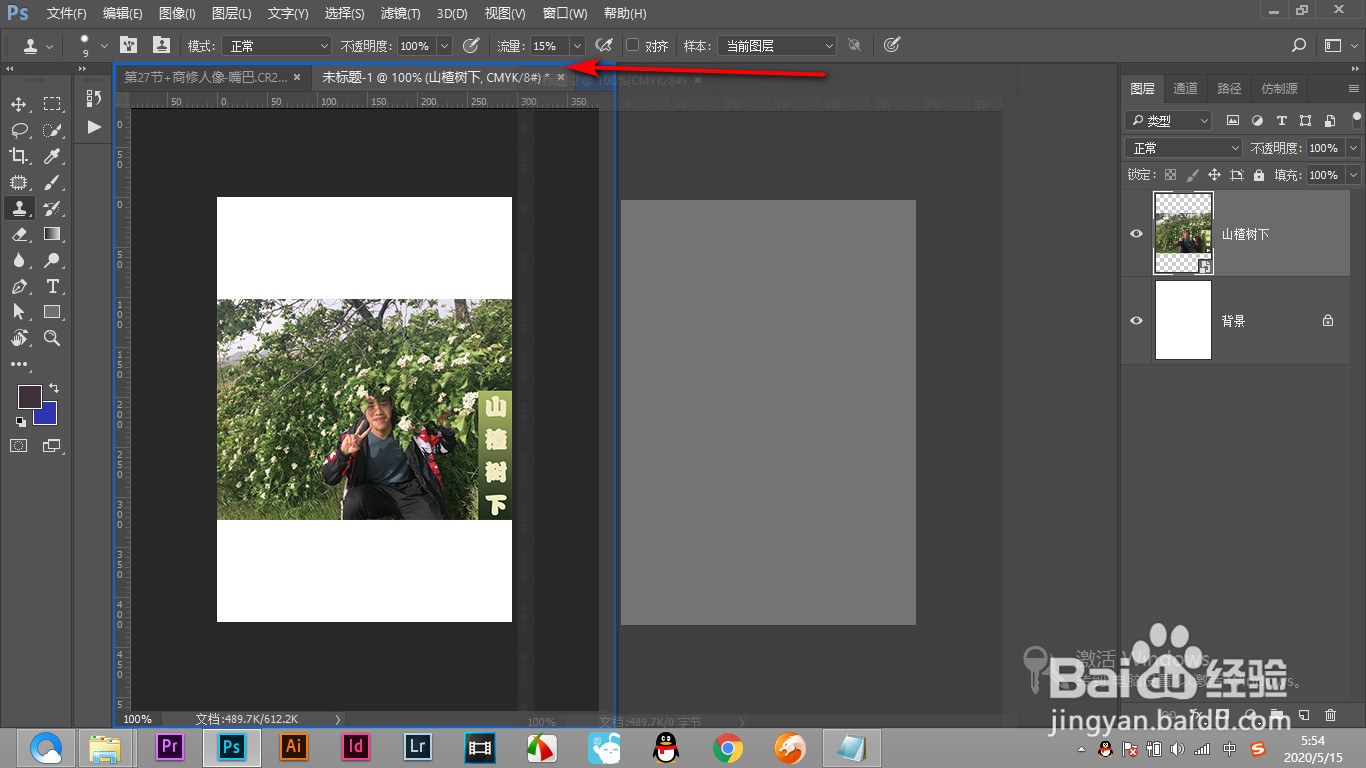Reset default foreground and background colors
The width and height of the screenshot is (1366, 768).
[21, 422]
